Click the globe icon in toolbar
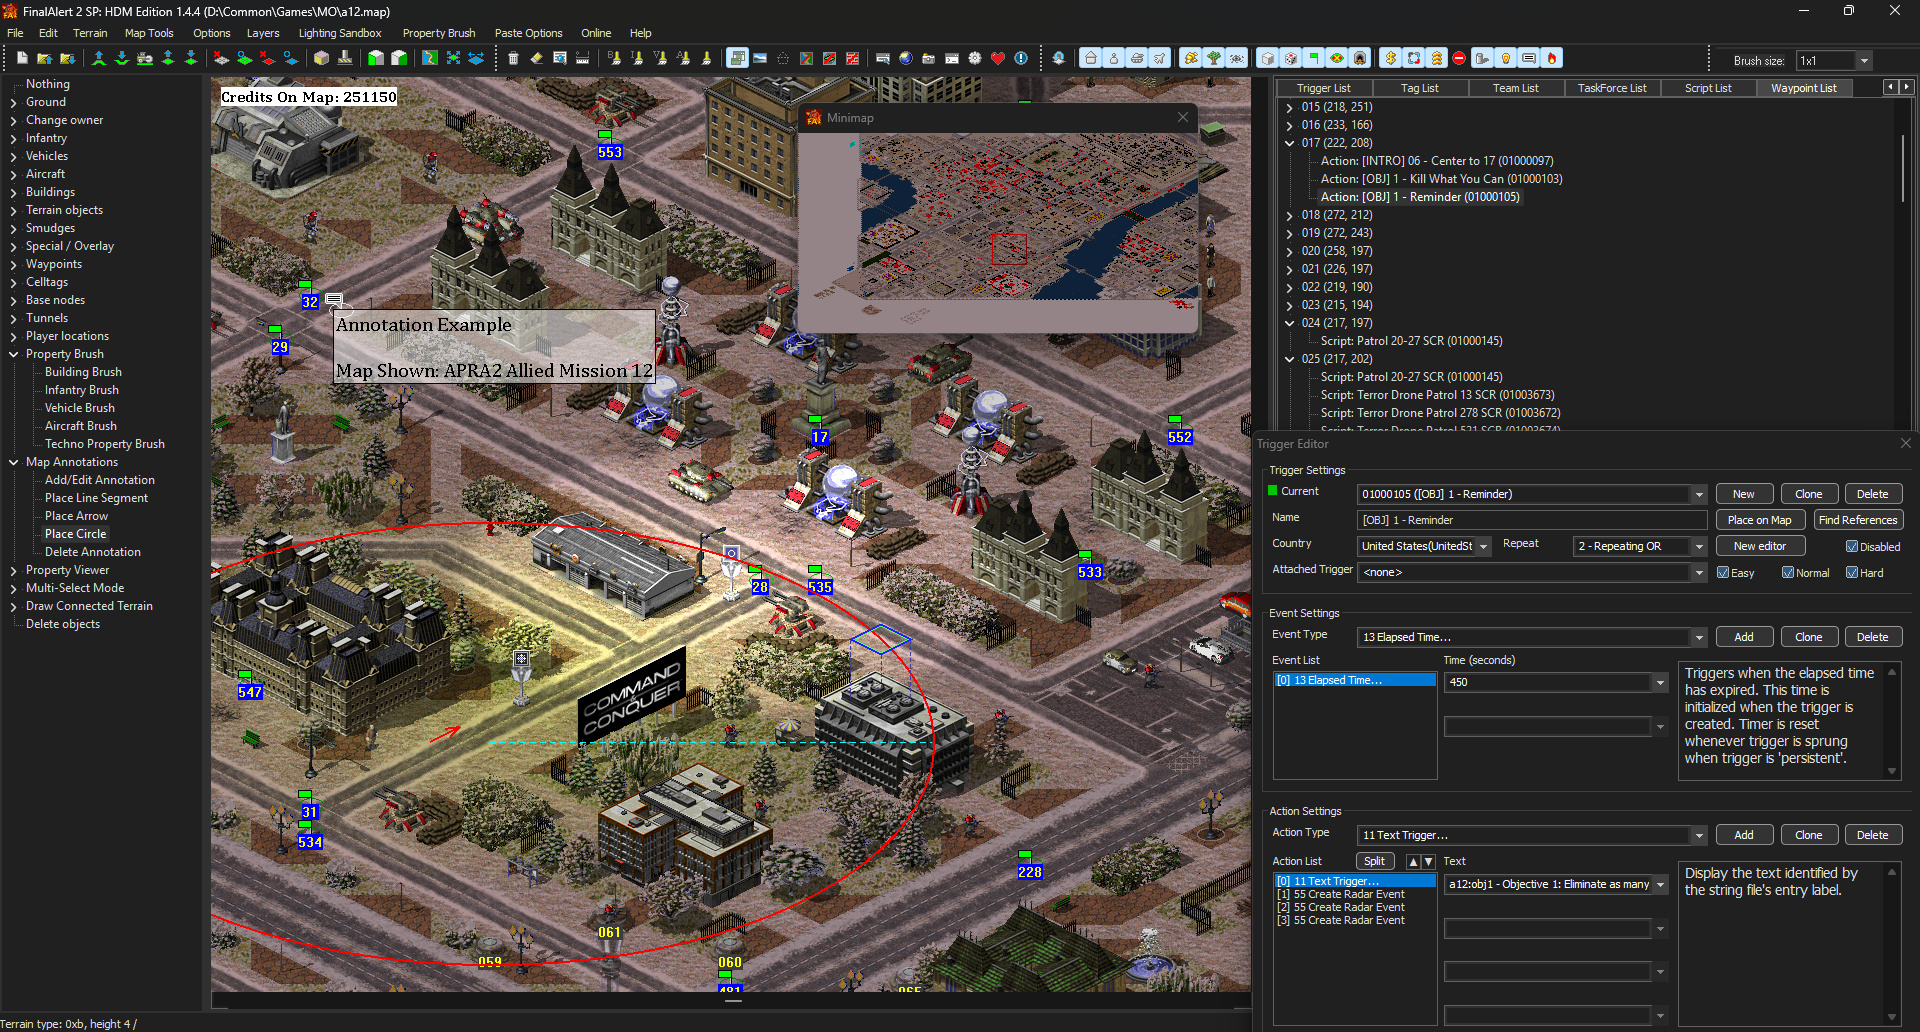The image size is (1920, 1032). click(906, 59)
